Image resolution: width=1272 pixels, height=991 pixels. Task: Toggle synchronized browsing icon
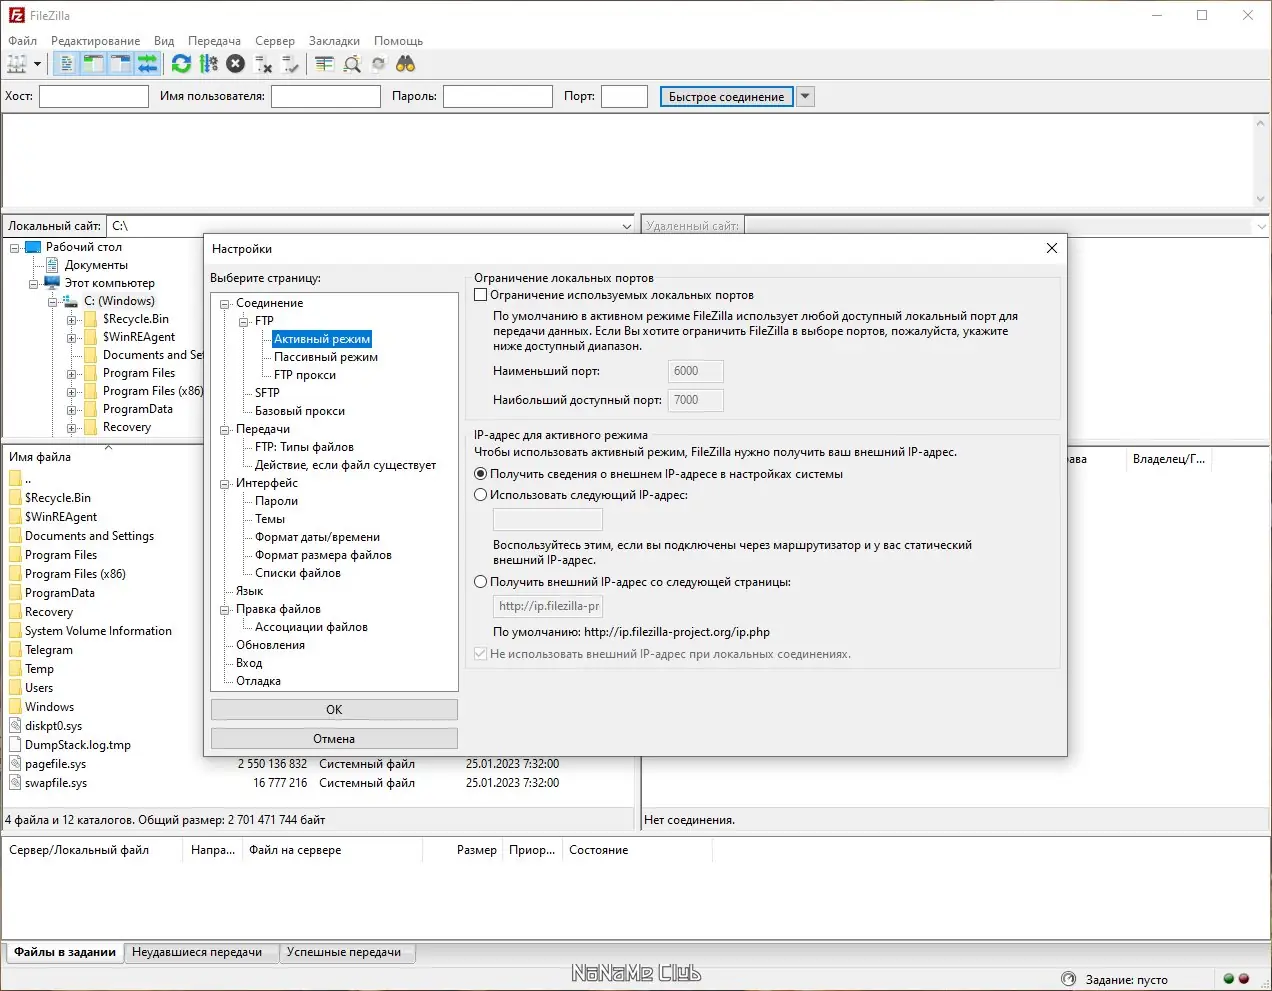378,64
